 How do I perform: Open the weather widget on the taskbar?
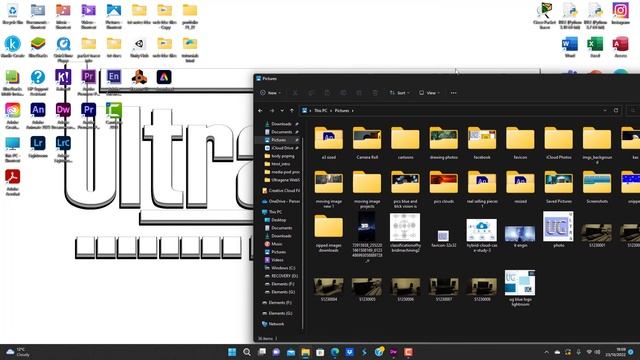coord(18,352)
